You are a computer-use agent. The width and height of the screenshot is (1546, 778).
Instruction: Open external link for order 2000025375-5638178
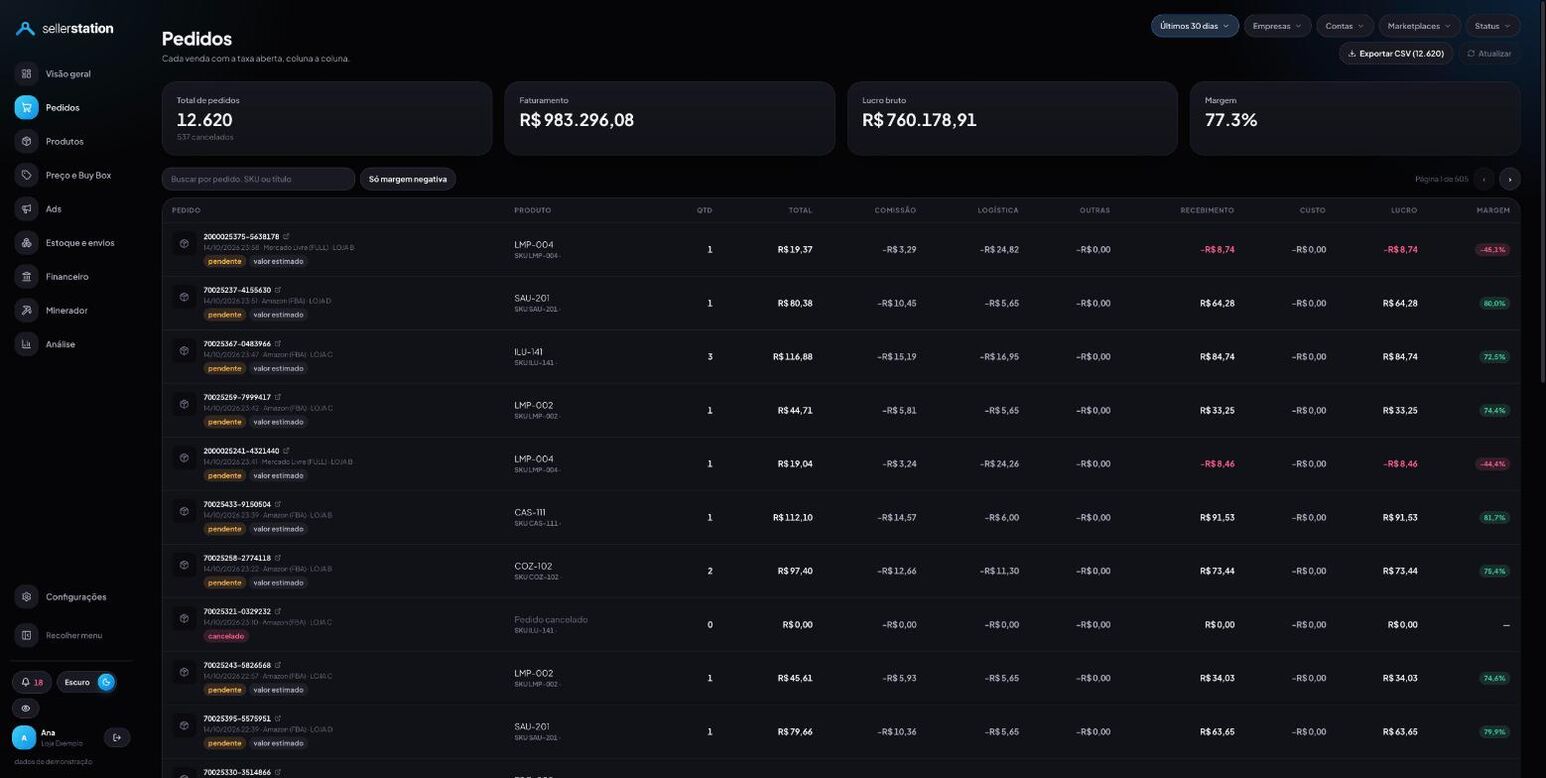coord(286,237)
